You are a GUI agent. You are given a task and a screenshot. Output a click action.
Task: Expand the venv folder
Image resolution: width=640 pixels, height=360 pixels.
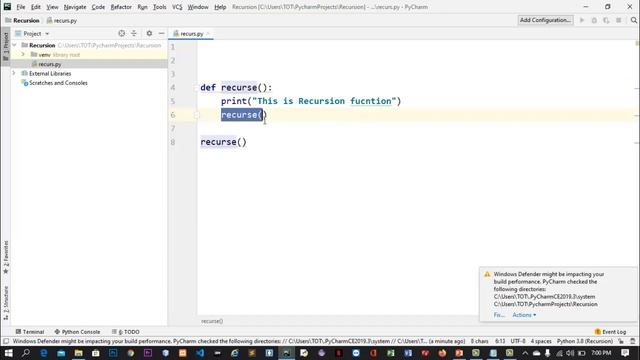click(23, 54)
